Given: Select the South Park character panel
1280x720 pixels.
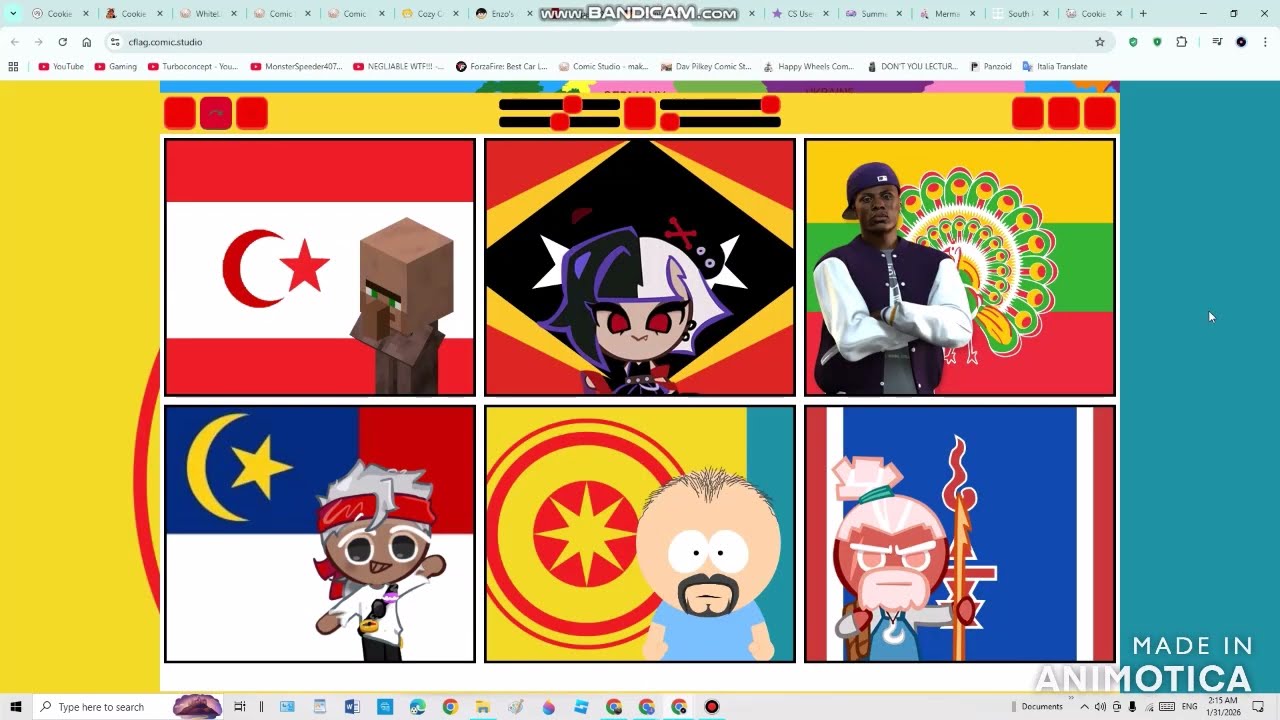Looking at the screenshot, I should [640, 534].
